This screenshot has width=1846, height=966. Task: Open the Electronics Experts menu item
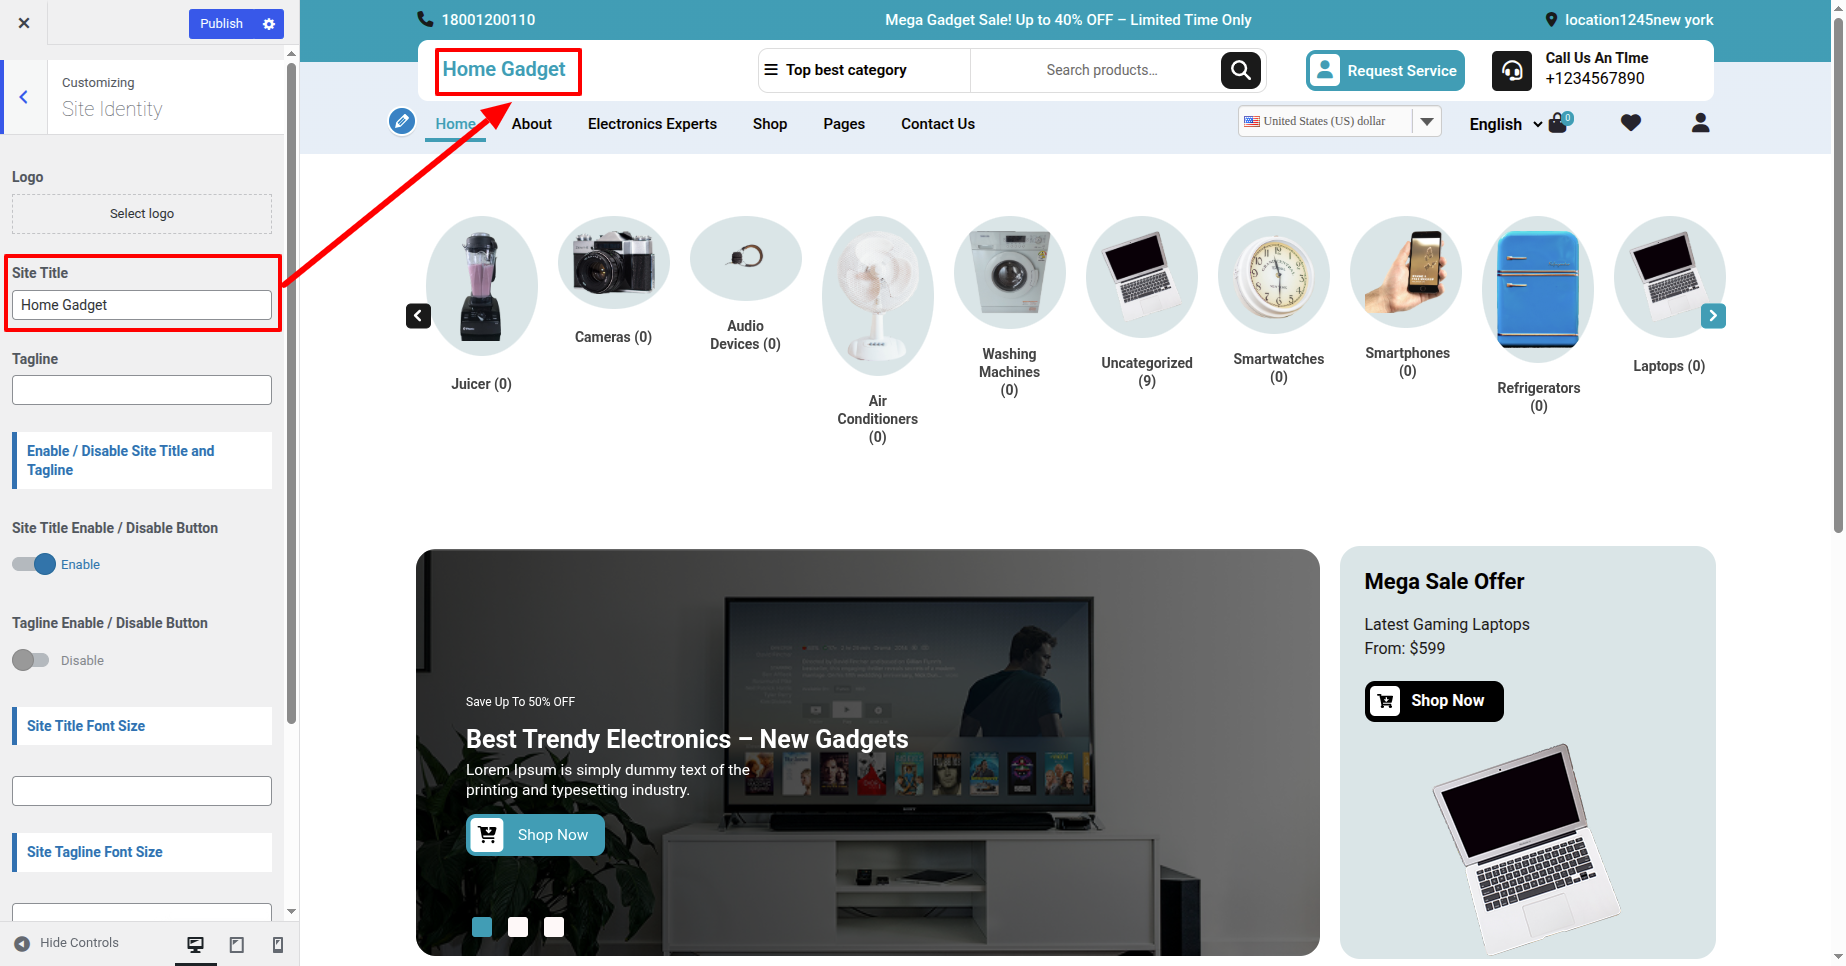point(652,124)
